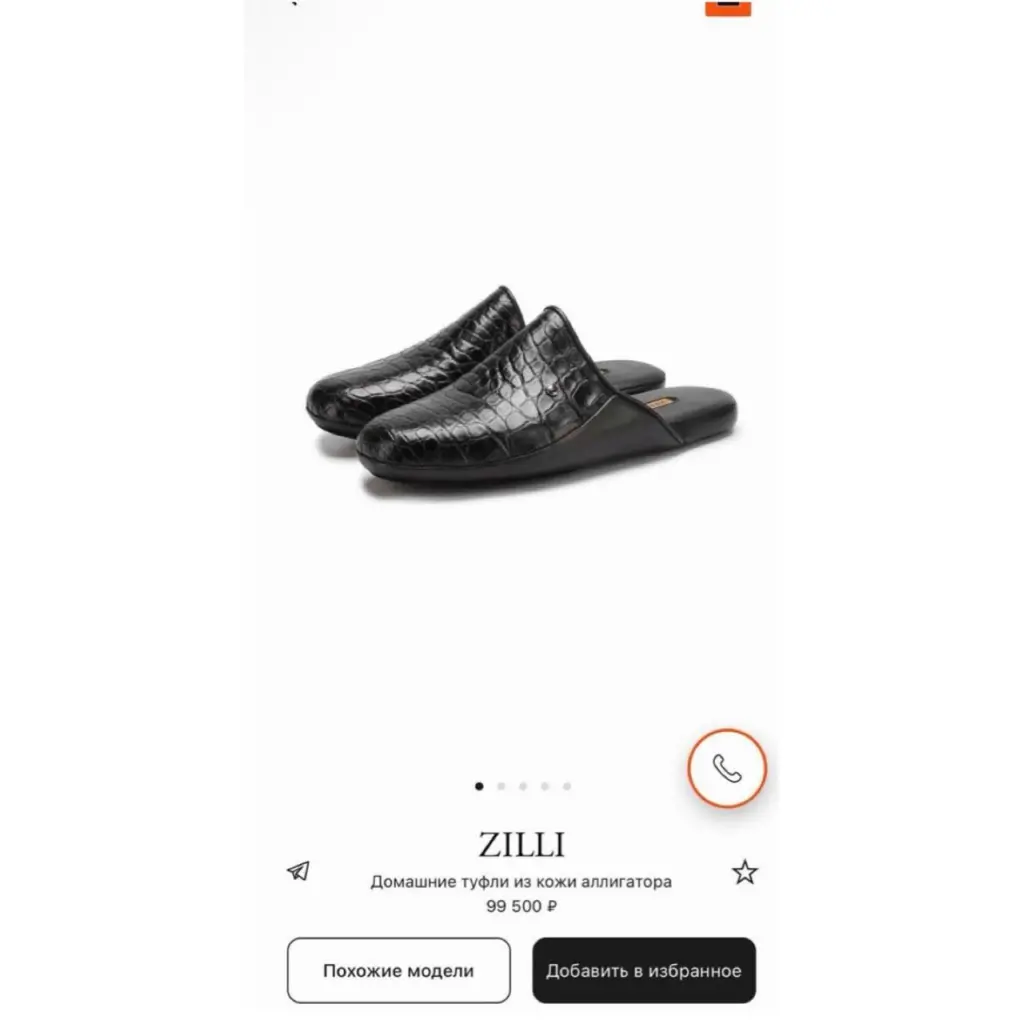Tap description 'Домашние туфли из кожи аллигатора'

pos(521,882)
